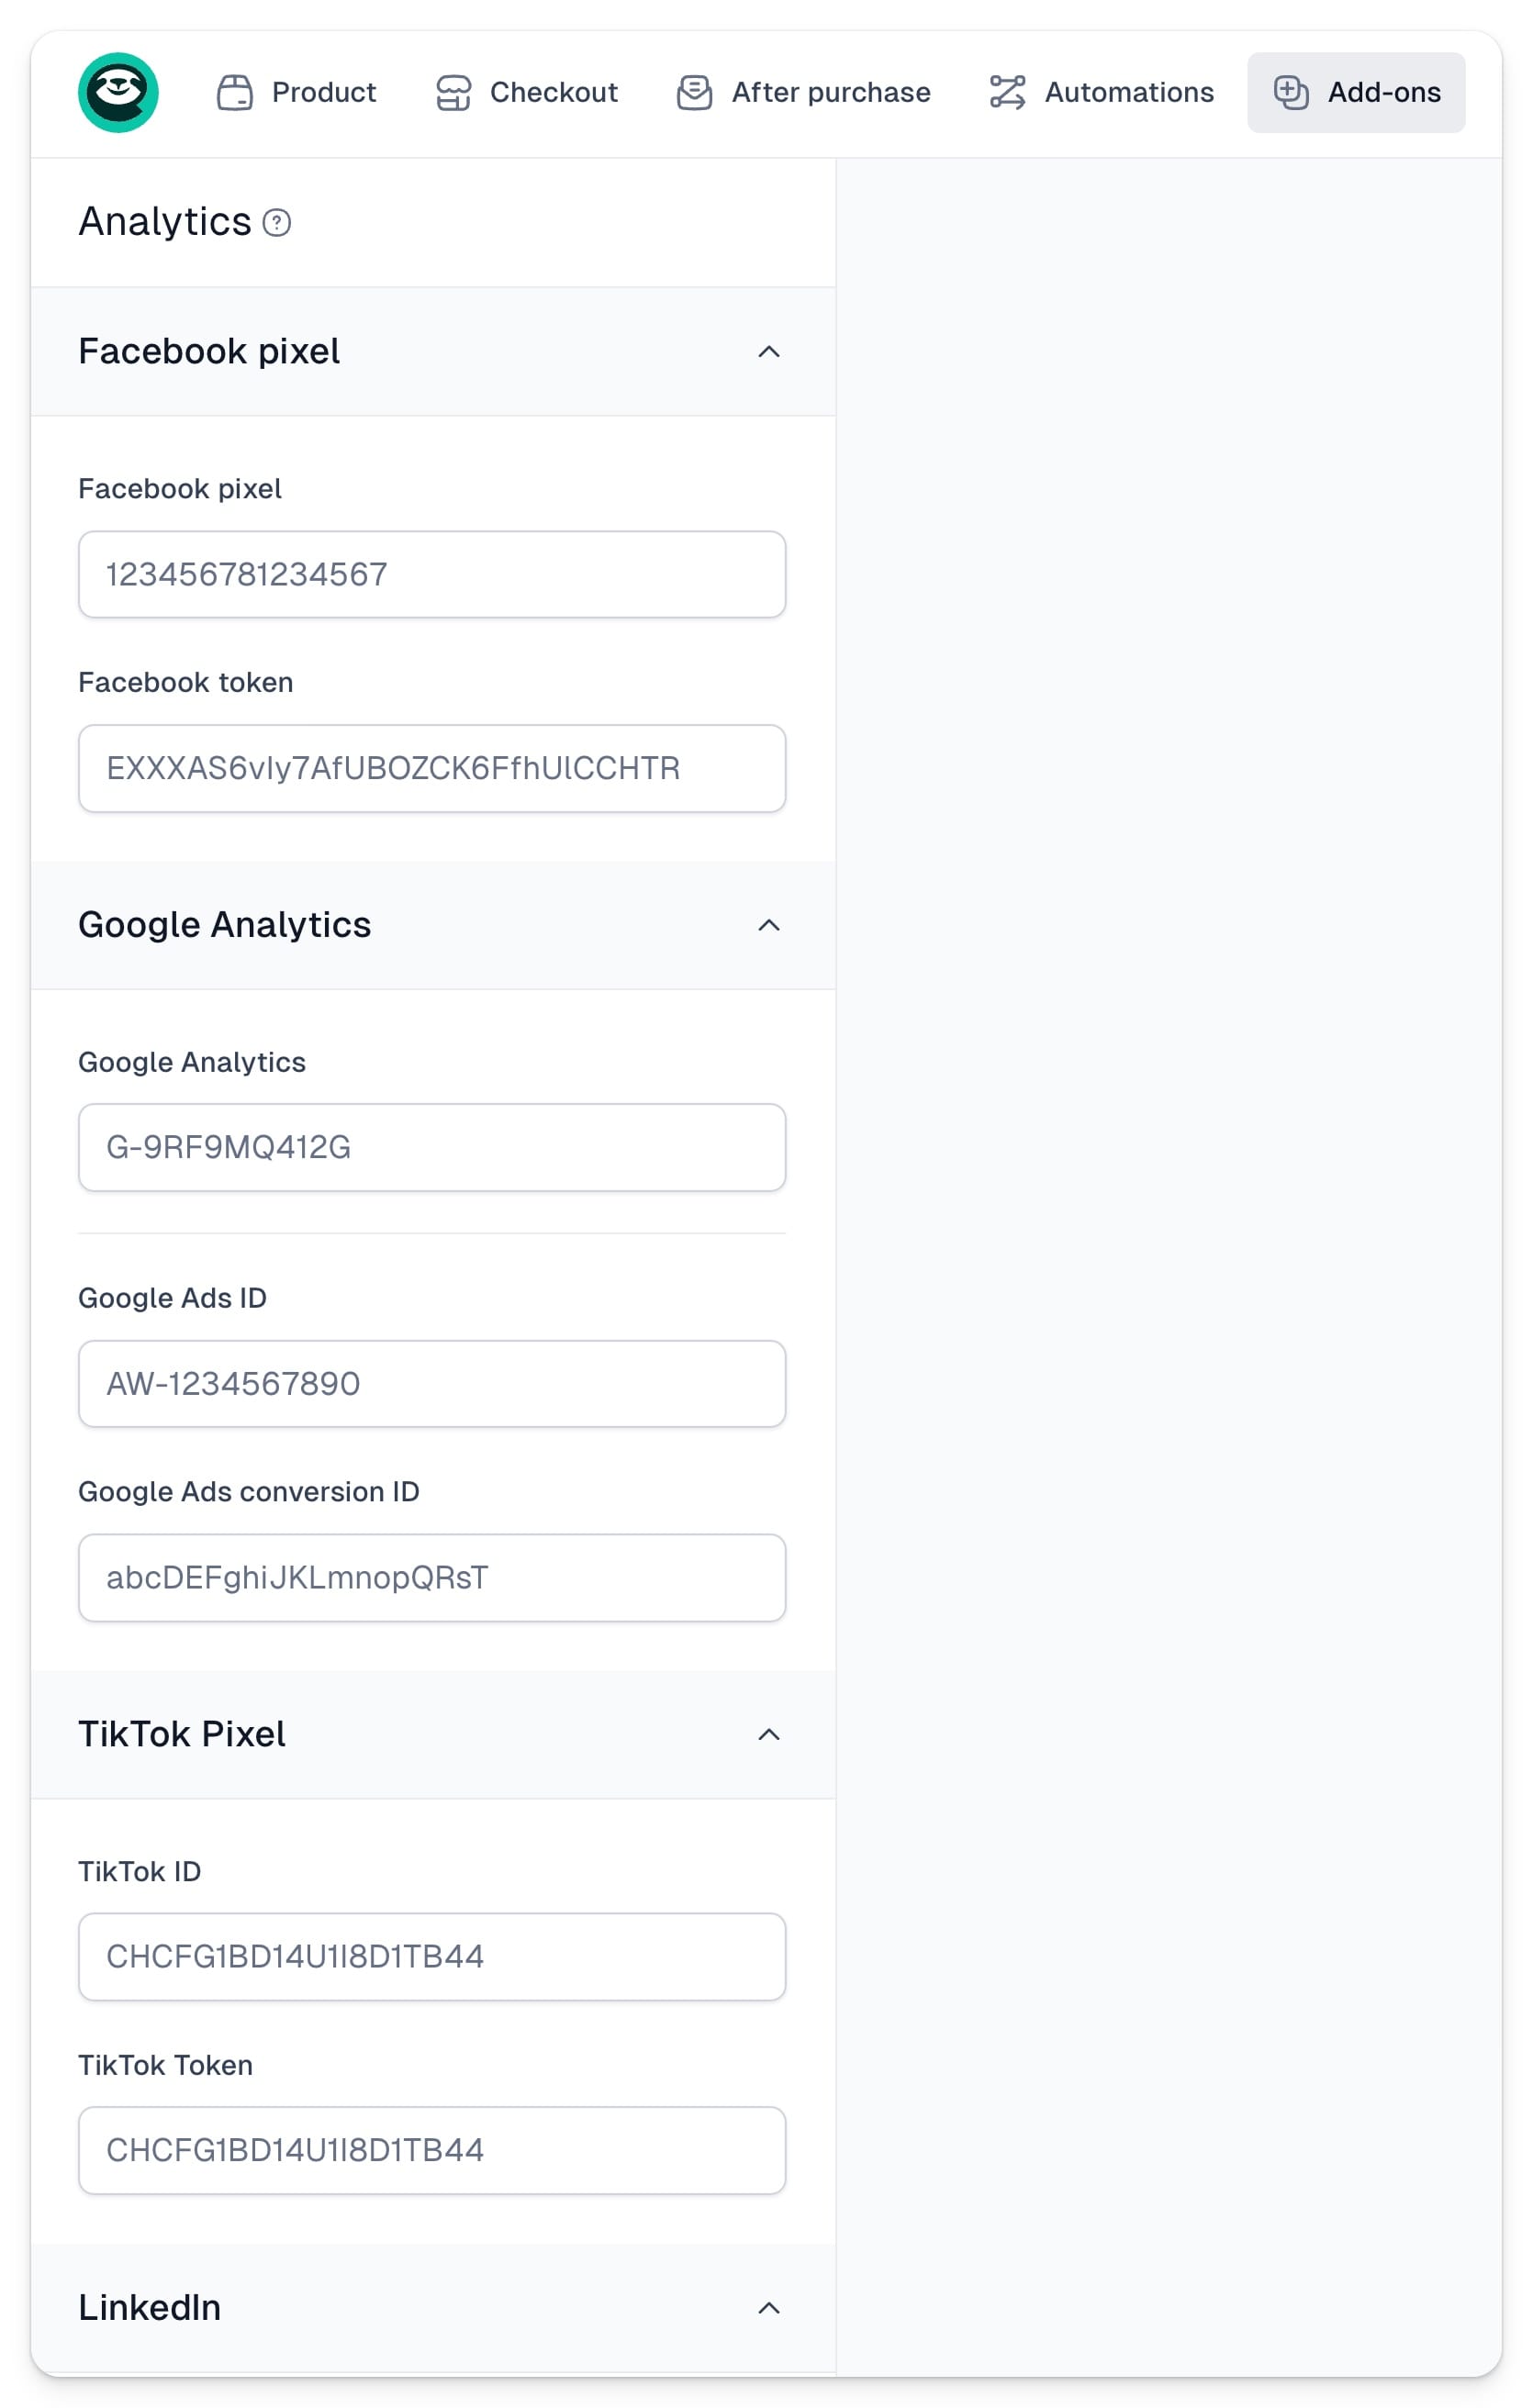
Task: Open the Checkout tab
Action: pos(527,92)
